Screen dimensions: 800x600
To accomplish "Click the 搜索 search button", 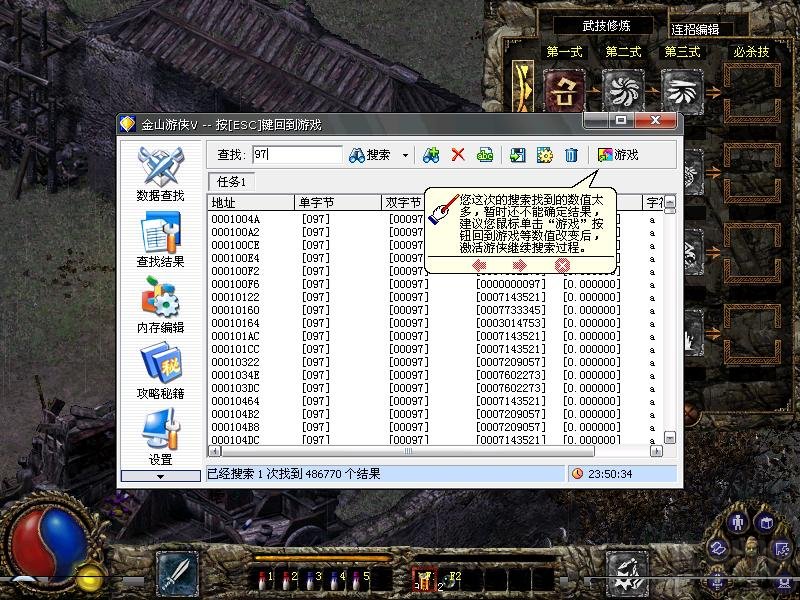I will [x=372, y=156].
